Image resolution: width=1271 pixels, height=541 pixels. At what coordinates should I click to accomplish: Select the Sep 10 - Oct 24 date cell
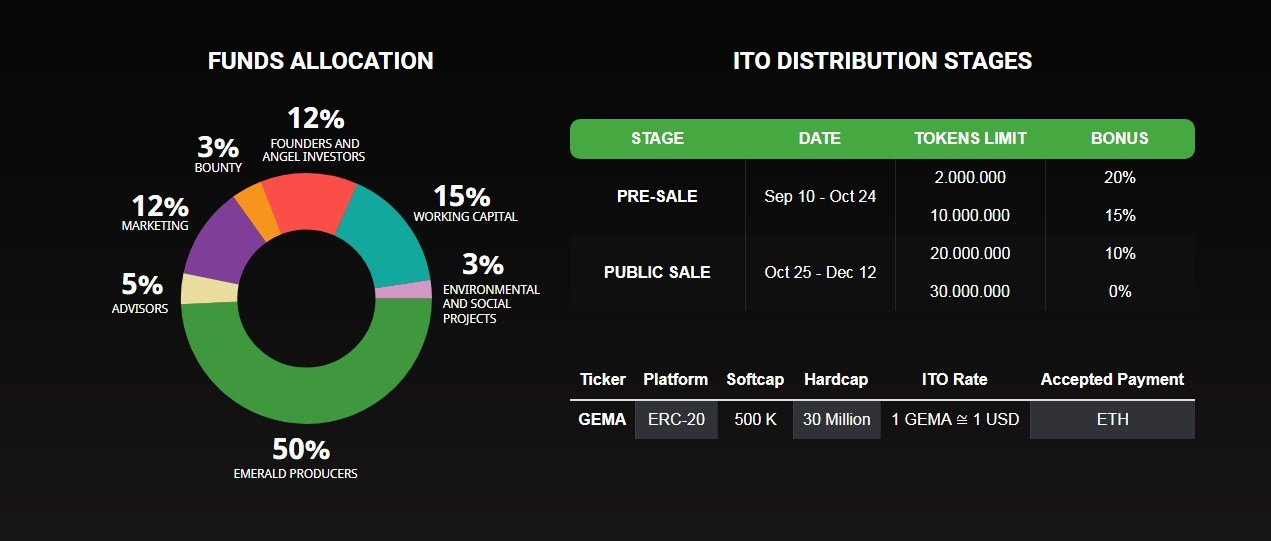[820, 196]
